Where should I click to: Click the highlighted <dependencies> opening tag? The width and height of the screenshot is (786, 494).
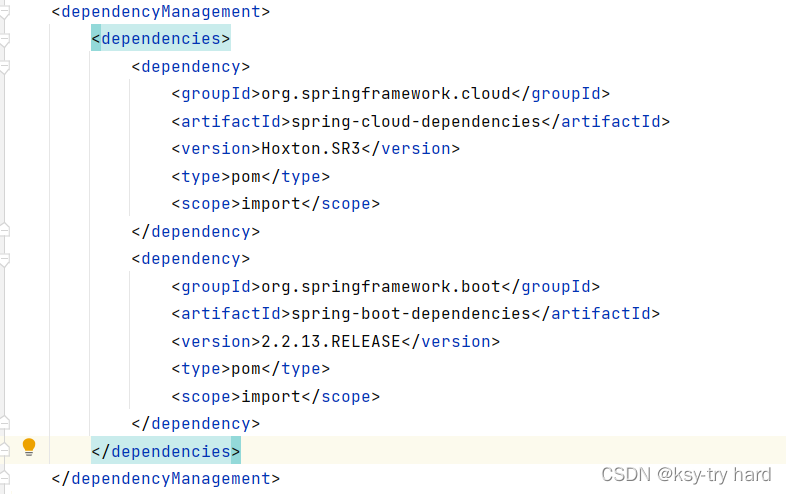(160, 39)
